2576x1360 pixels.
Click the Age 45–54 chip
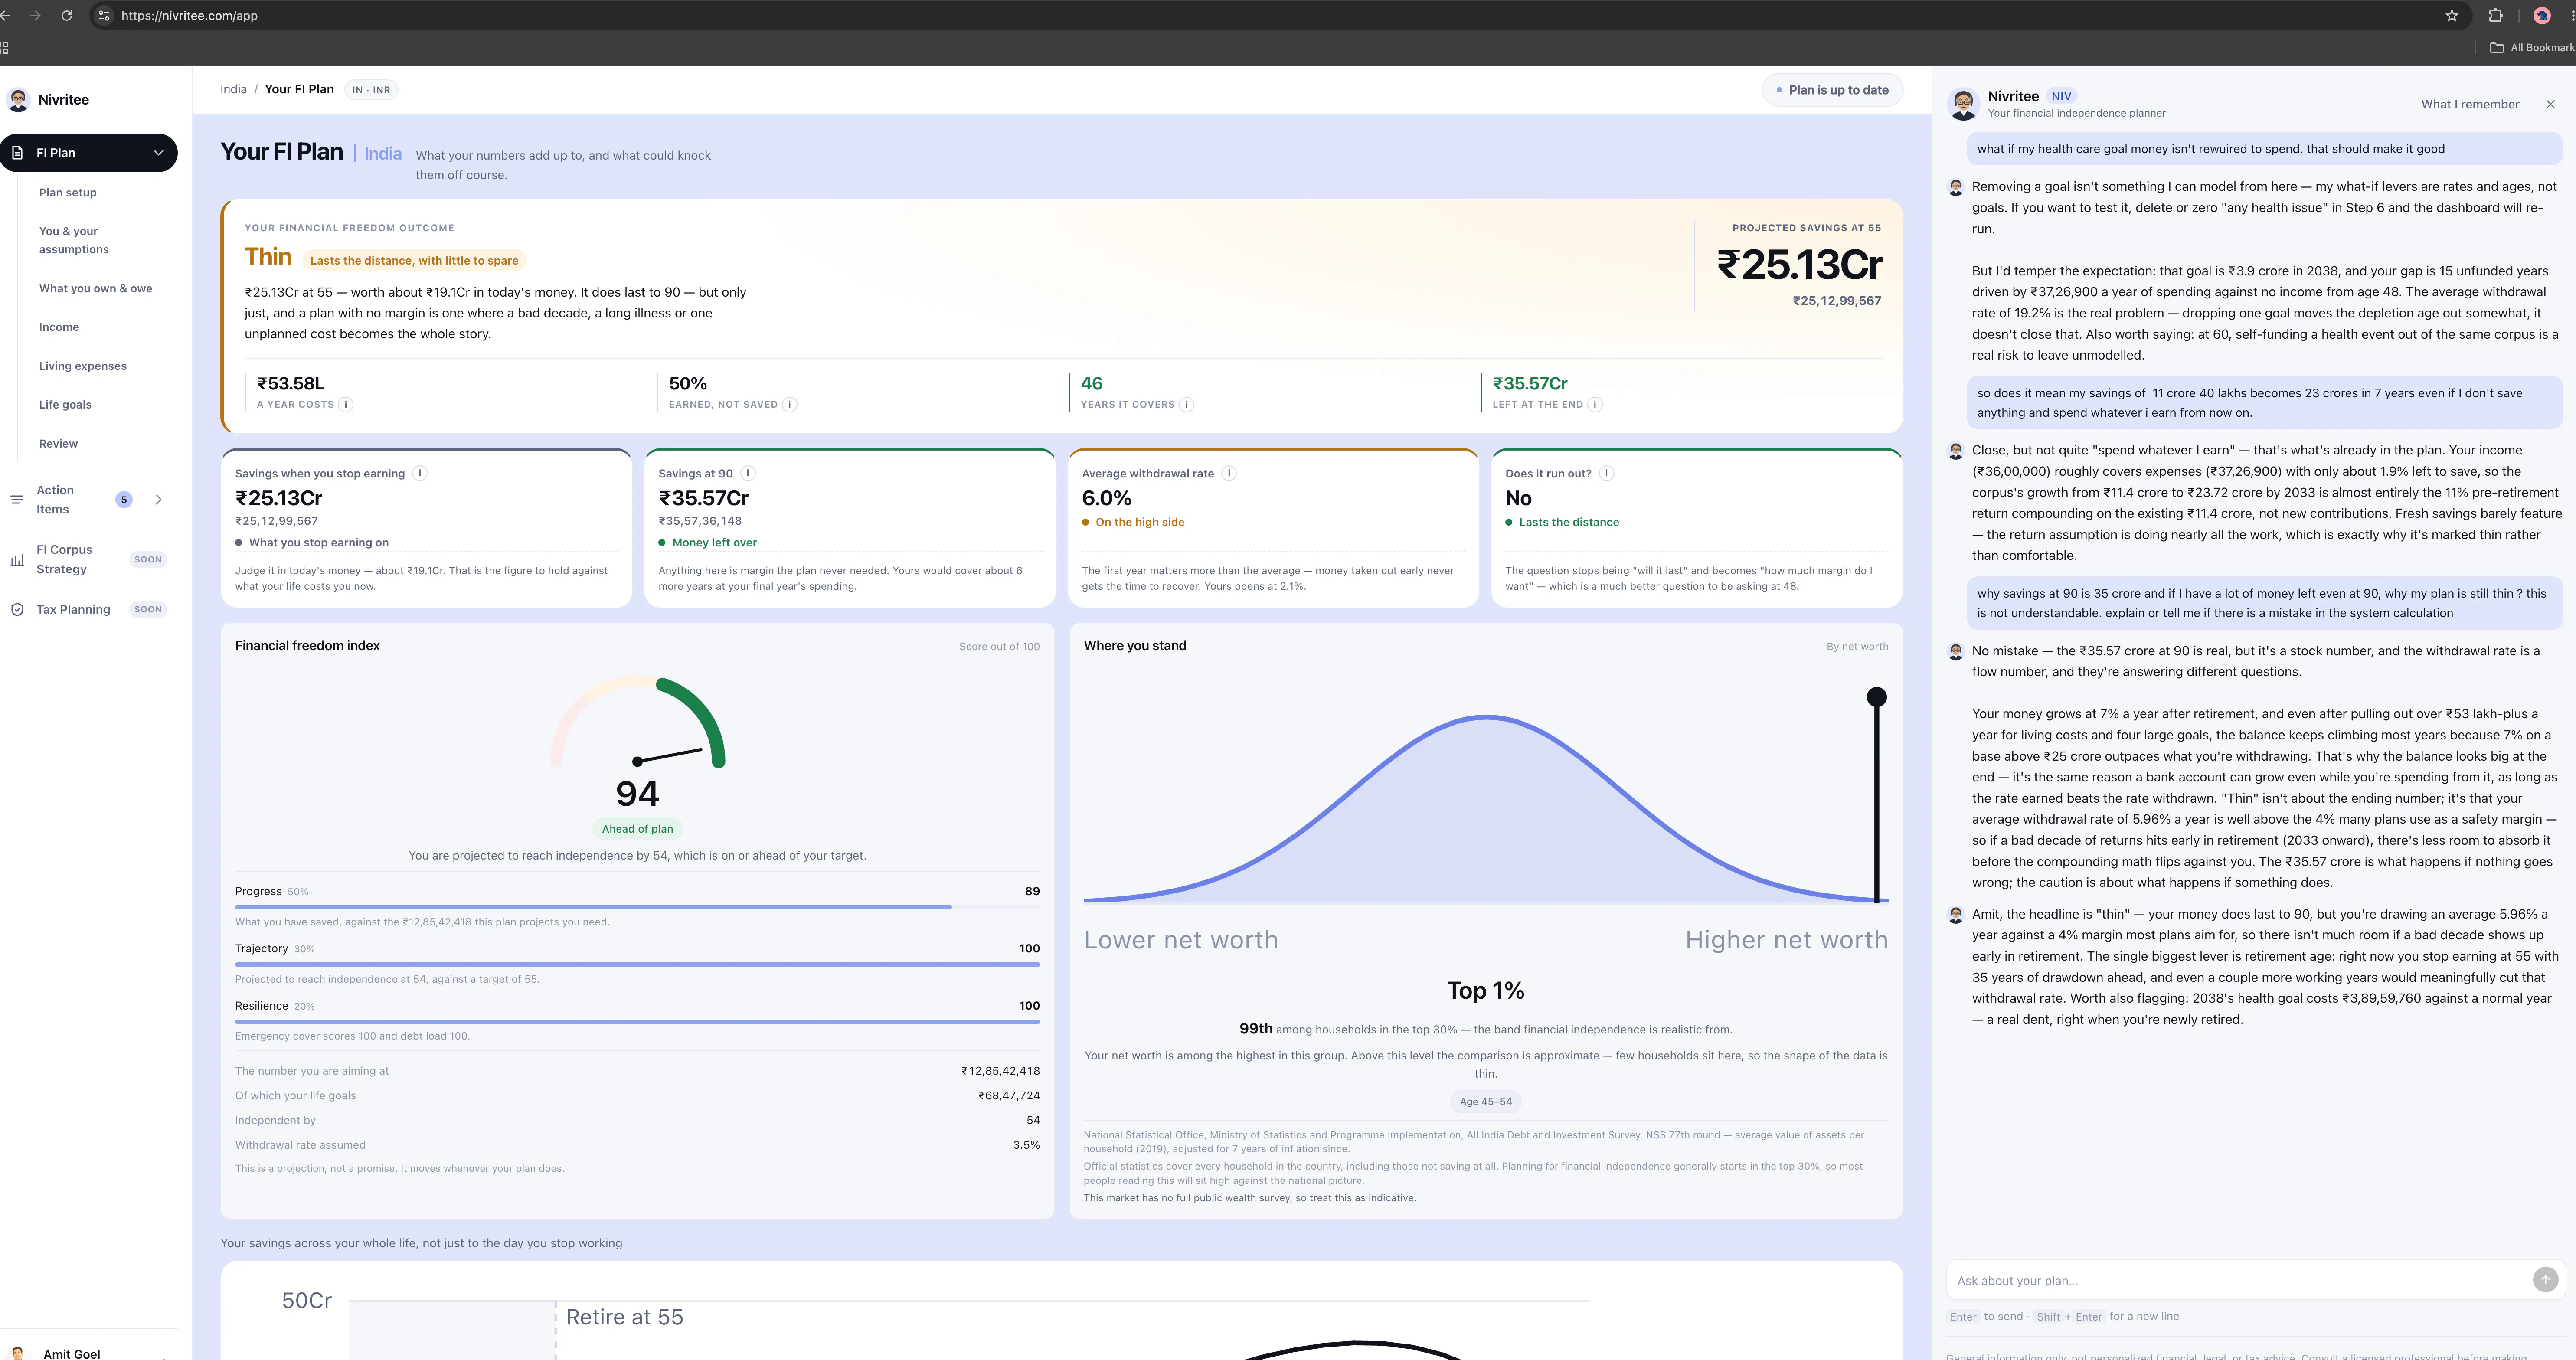(x=1486, y=1101)
